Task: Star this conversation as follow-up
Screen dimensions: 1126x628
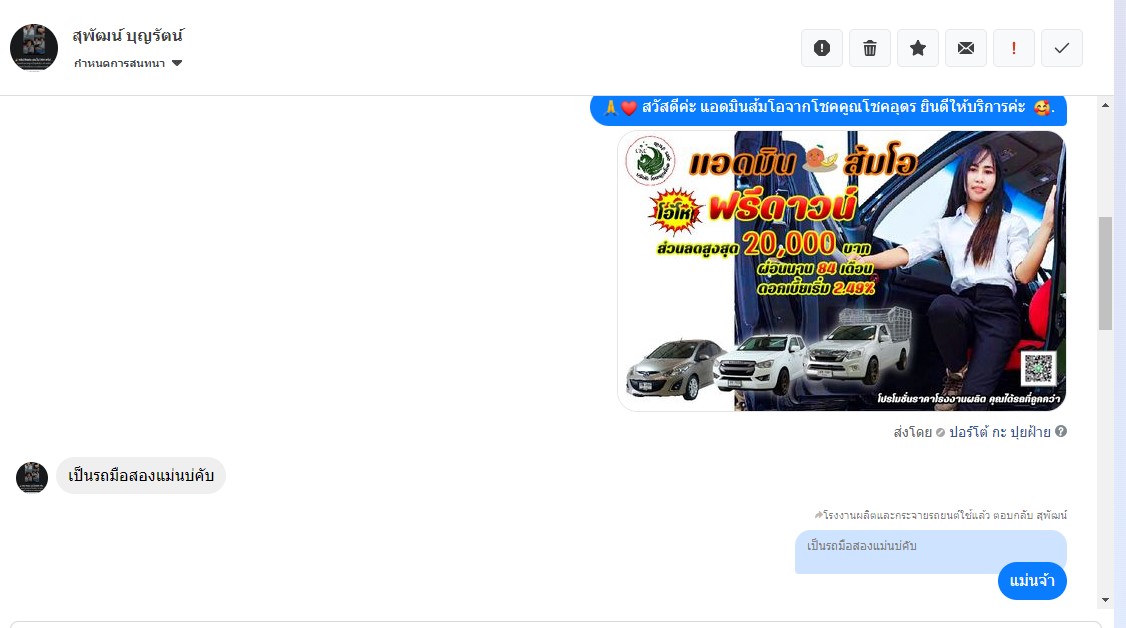Action: pyautogui.click(x=918, y=48)
